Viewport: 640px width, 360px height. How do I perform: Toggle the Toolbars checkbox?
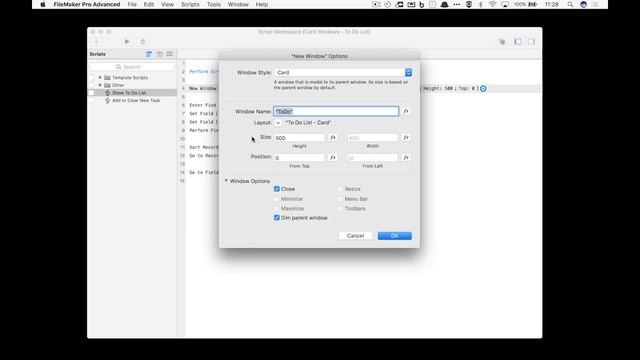click(340, 209)
